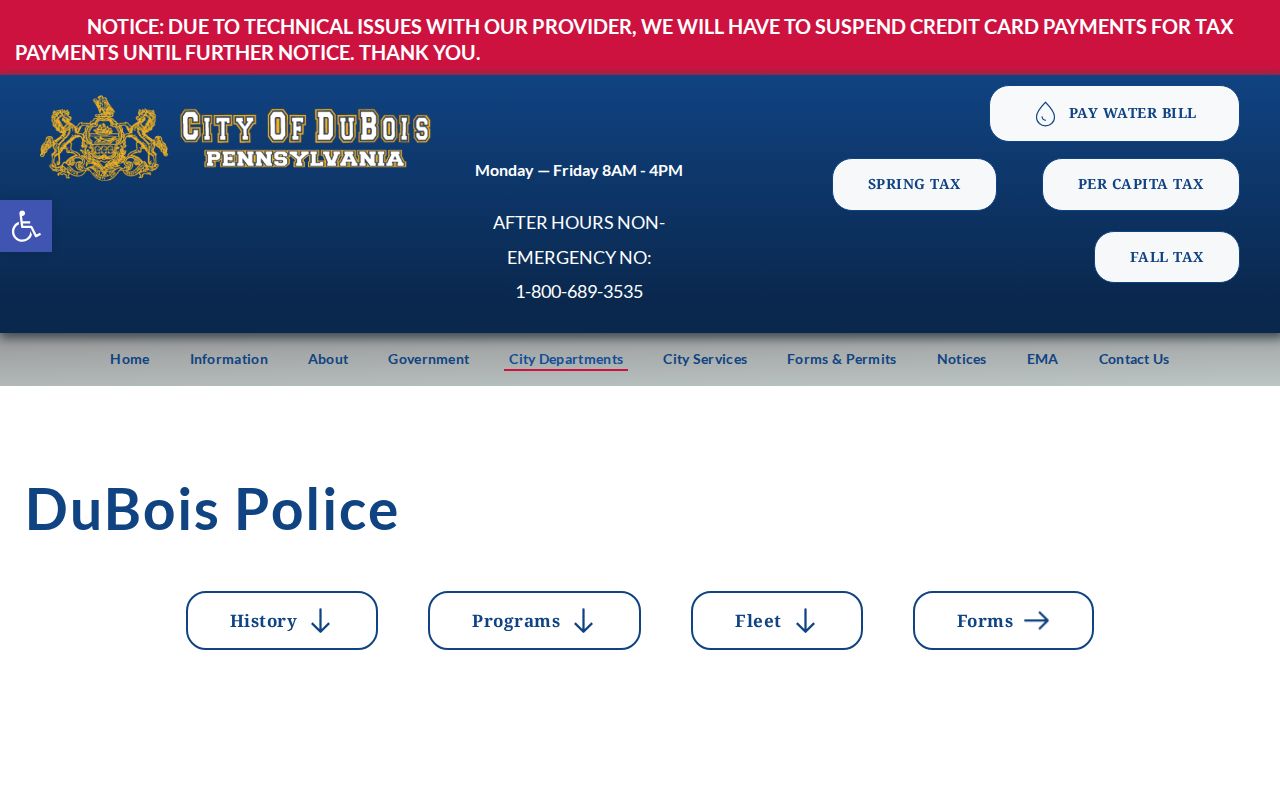Click the Monday — Friday 8AM - 4PM text

point(579,170)
